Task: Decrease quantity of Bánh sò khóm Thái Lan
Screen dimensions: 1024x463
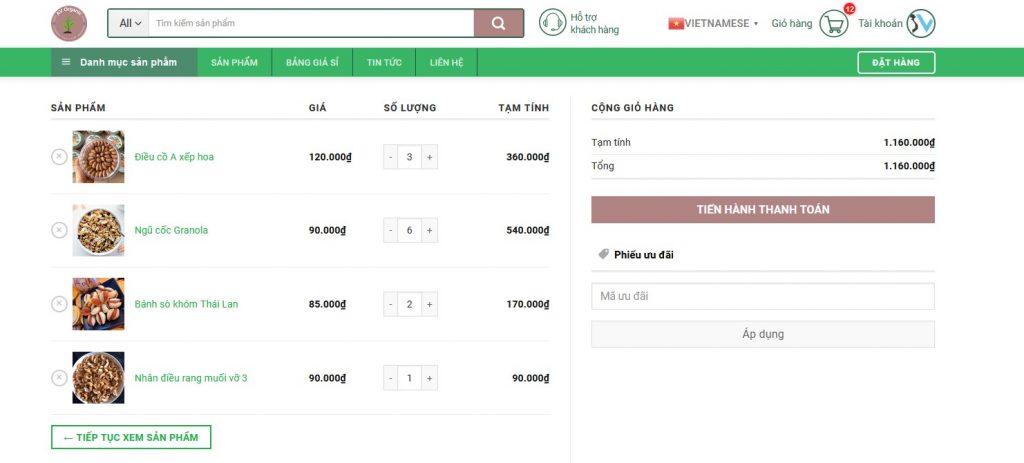Action: point(390,304)
